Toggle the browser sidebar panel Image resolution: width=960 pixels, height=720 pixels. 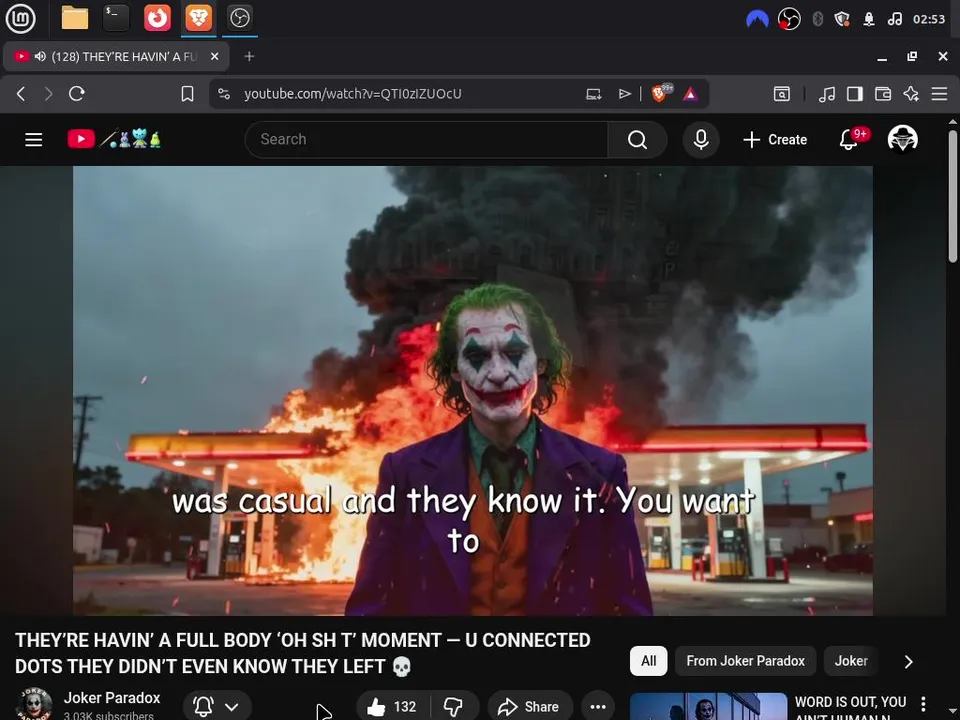point(855,94)
